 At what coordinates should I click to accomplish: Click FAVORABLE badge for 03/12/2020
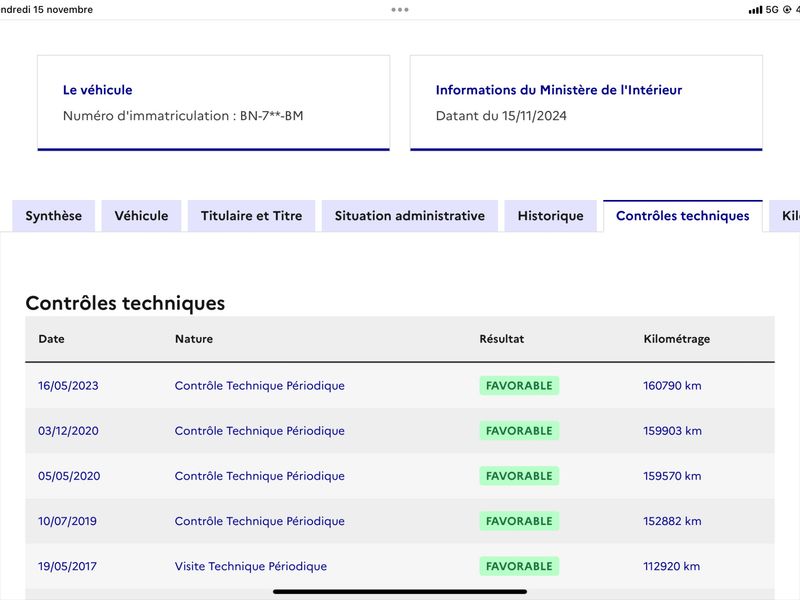coord(519,431)
